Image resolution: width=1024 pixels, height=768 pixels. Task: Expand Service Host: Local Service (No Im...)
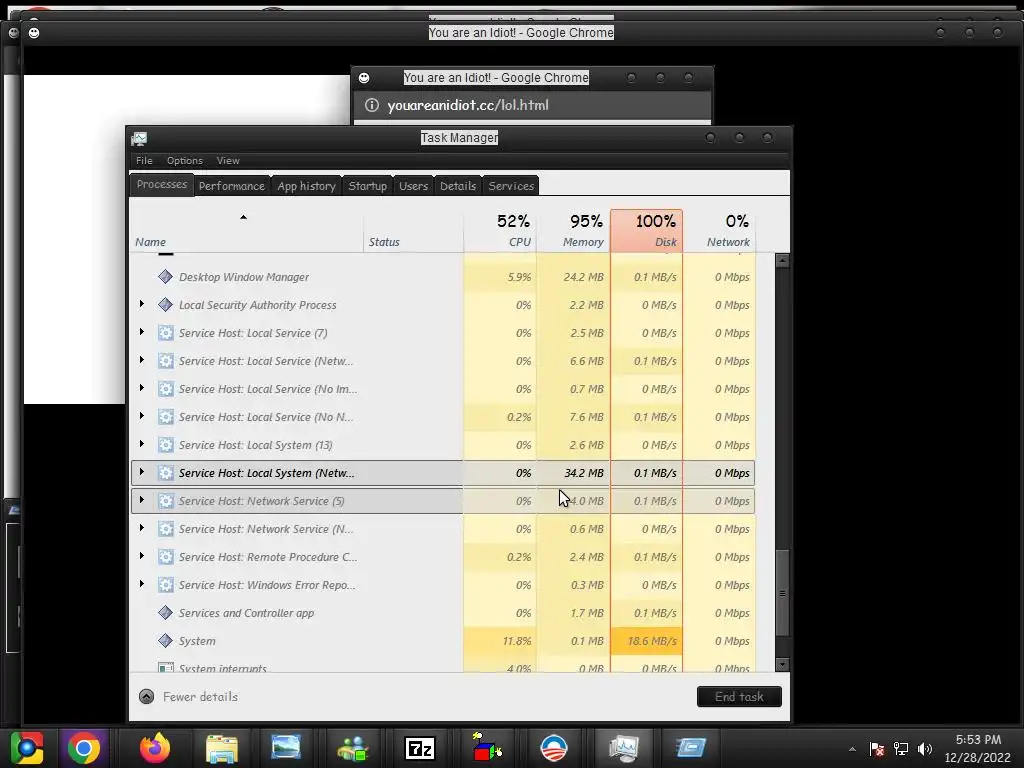[x=142, y=389]
